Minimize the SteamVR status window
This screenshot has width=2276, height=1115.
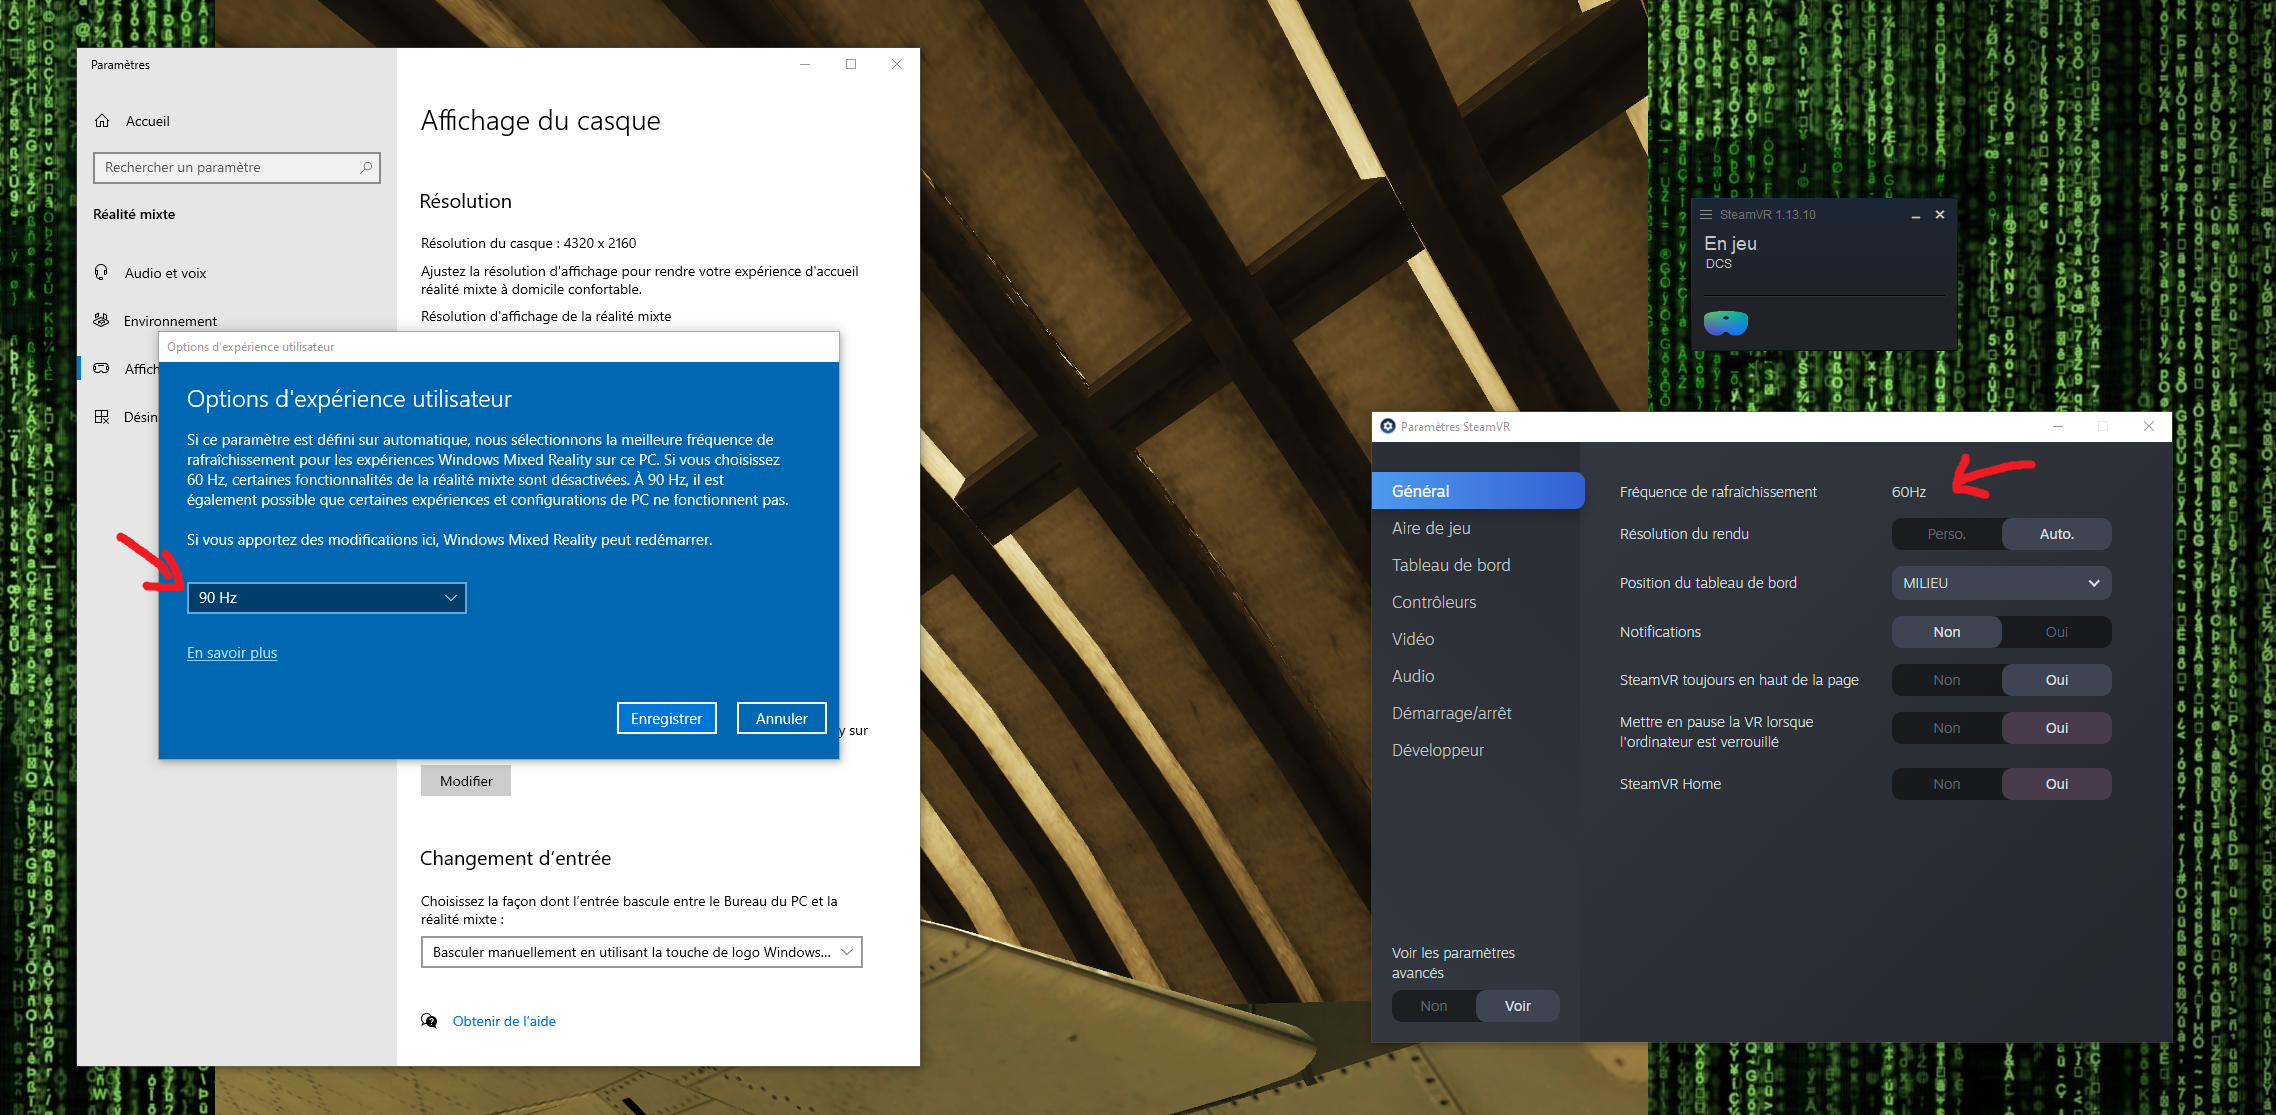(1916, 215)
